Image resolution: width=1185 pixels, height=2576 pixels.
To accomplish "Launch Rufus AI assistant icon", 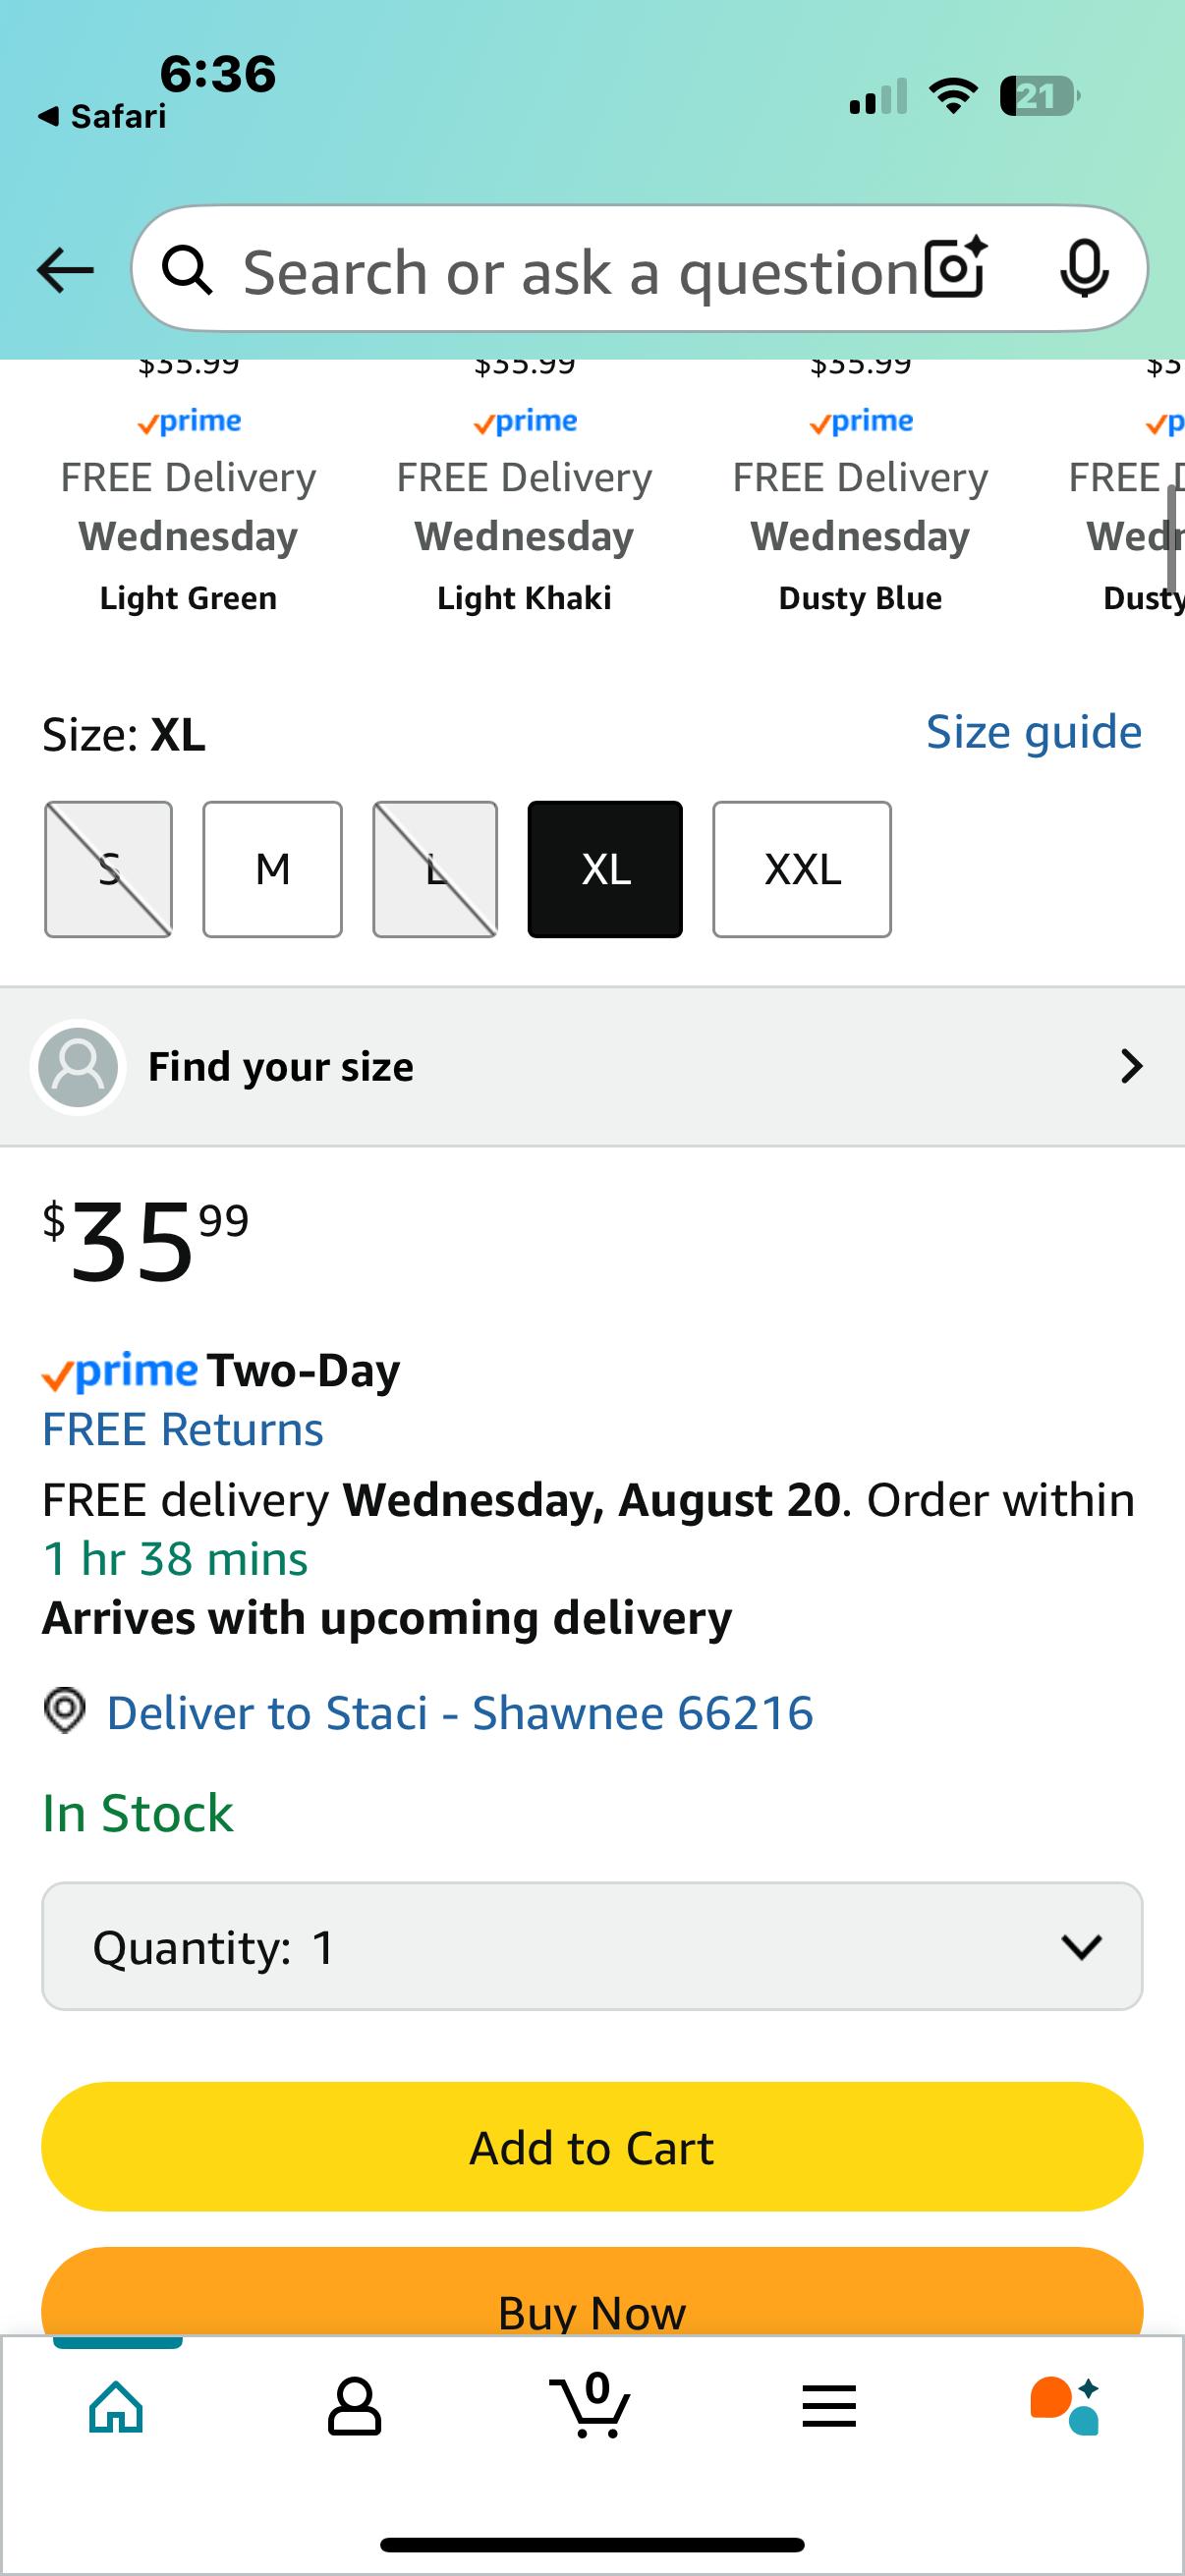I will pyautogui.click(x=1066, y=2406).
